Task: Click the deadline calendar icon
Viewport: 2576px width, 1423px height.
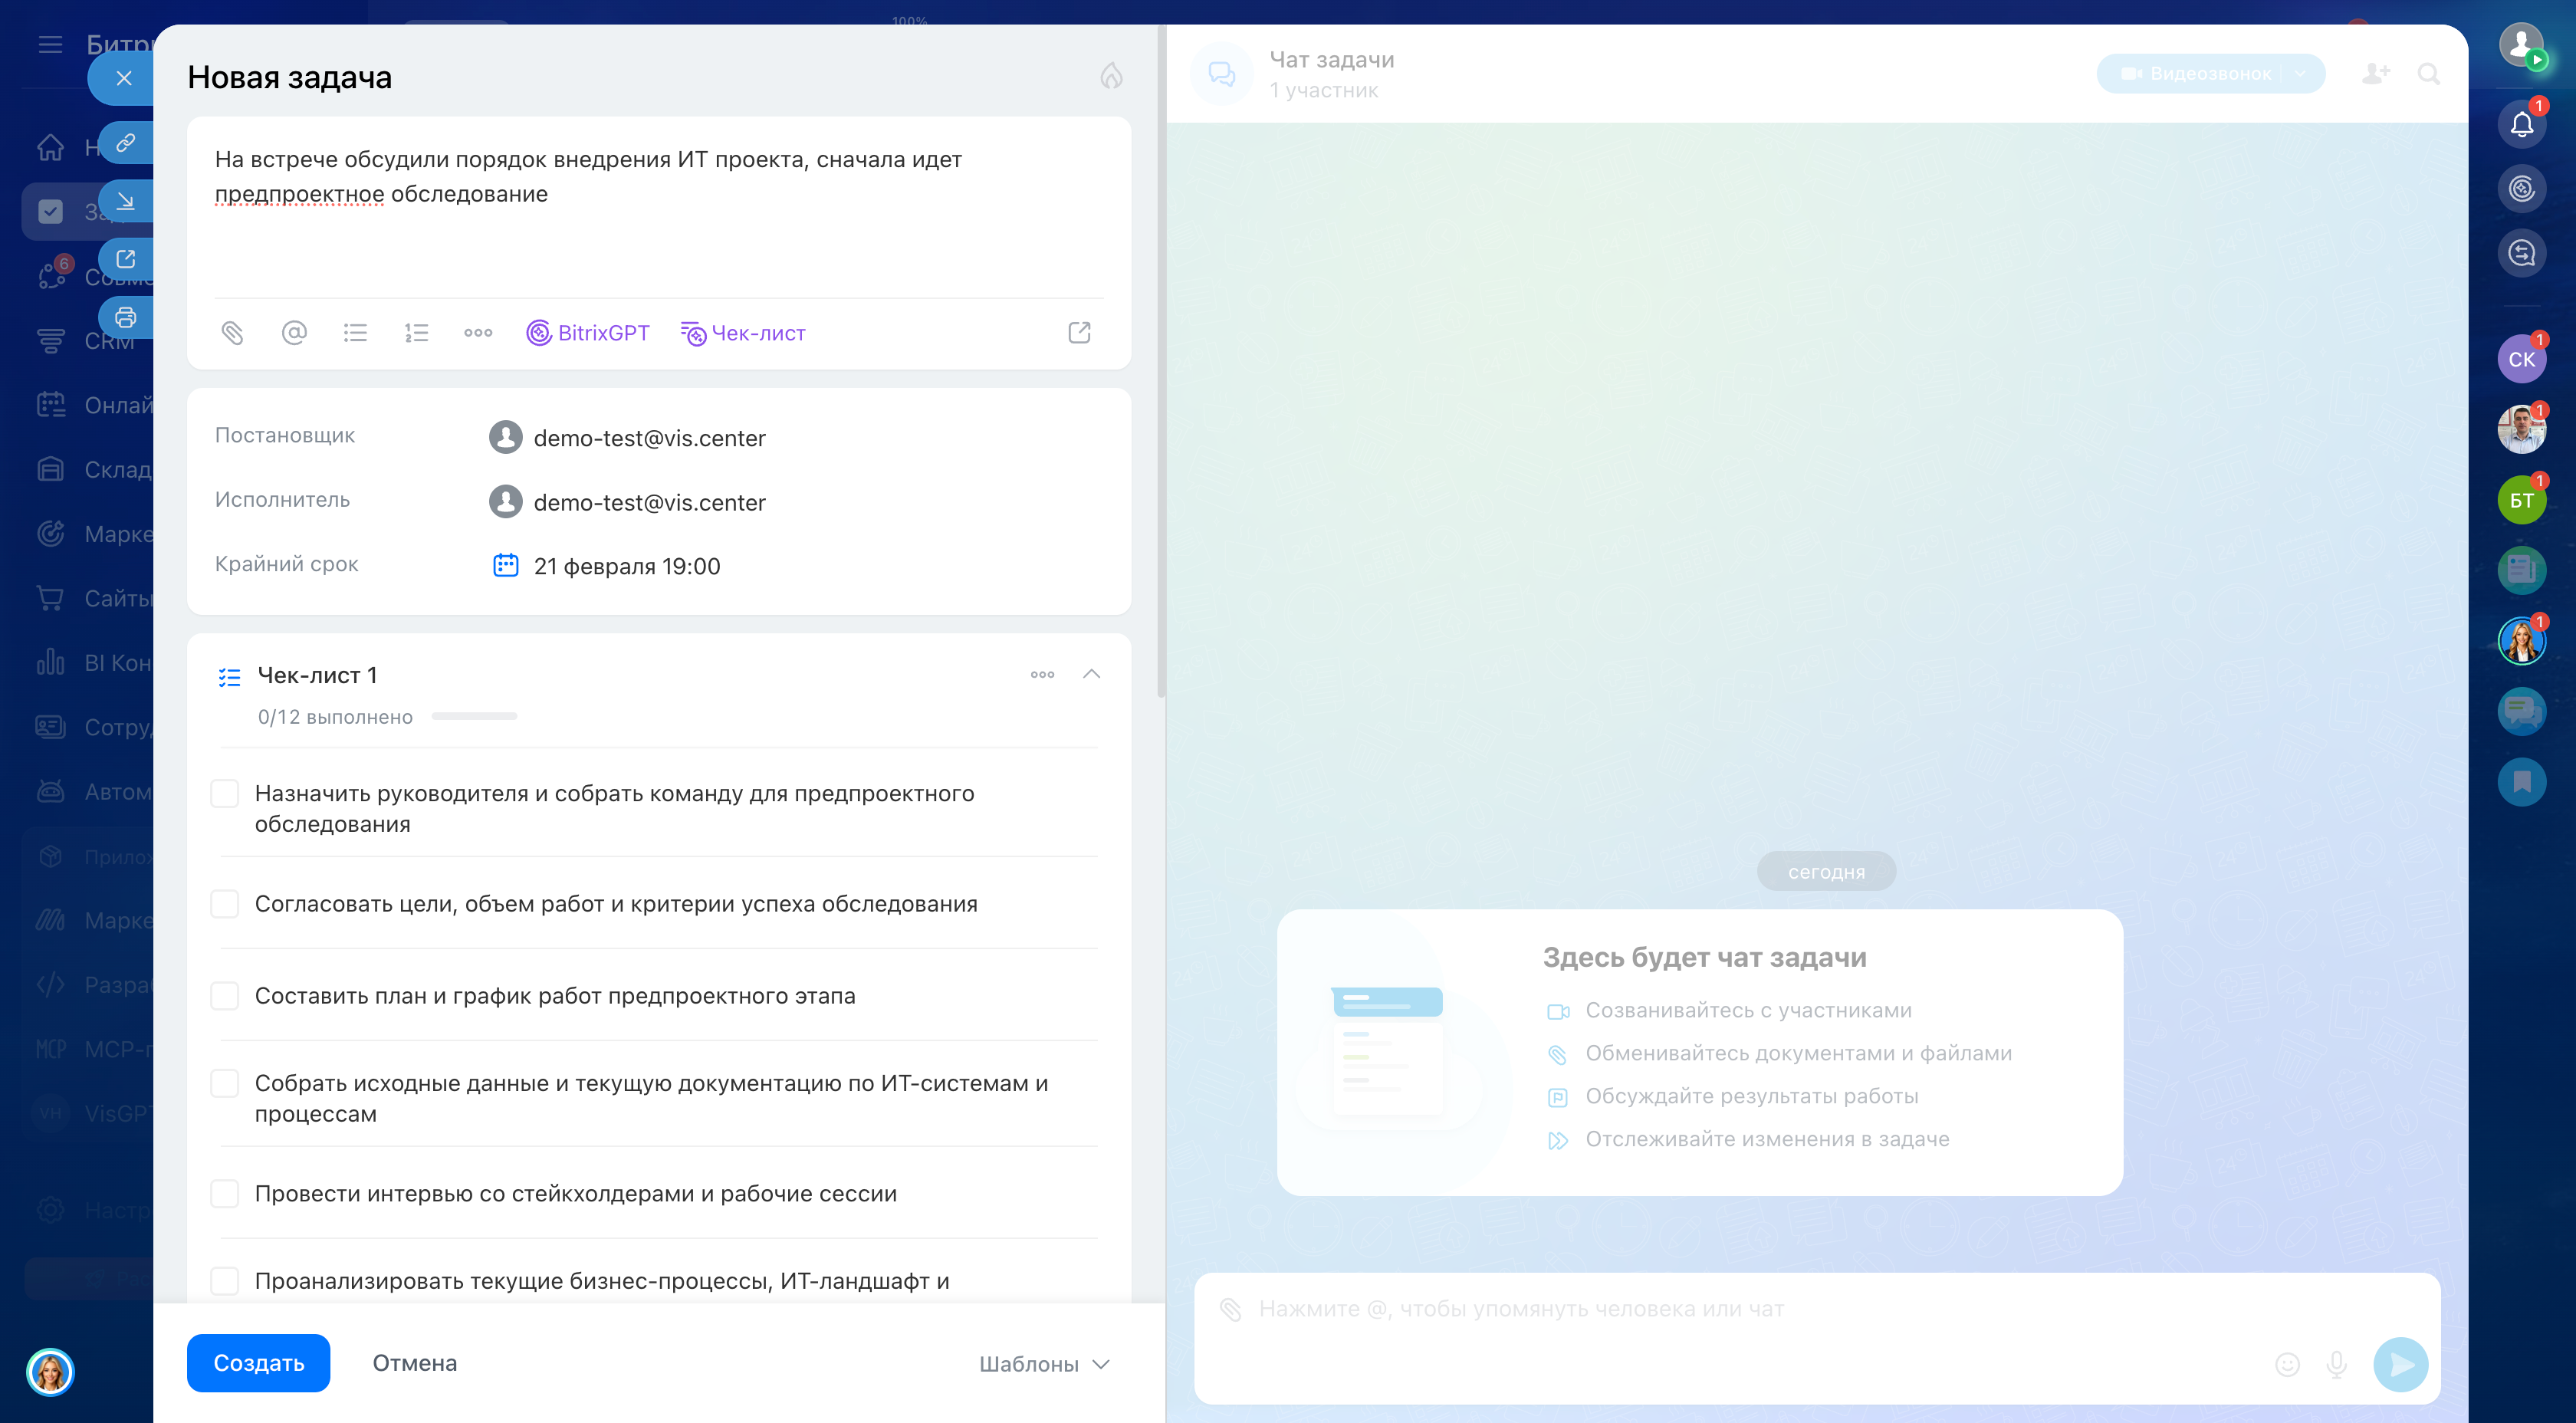Action: [506, 566]
